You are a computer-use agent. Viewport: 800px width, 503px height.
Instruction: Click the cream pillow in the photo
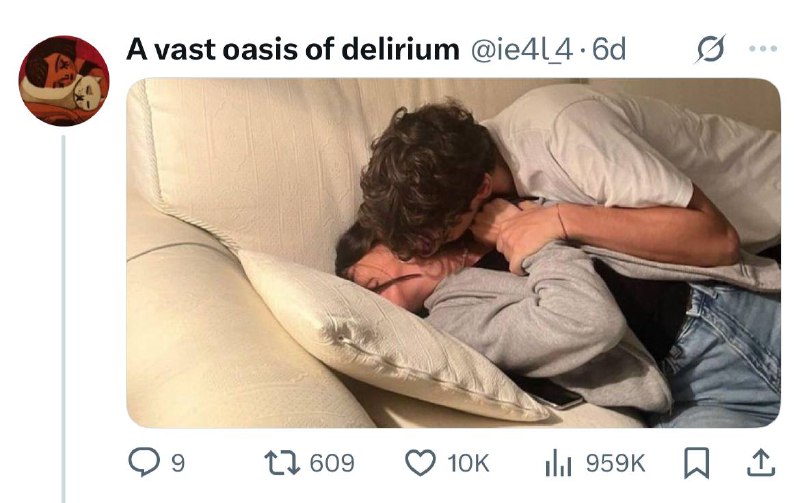pyautogui.click(x=388, y=337)
